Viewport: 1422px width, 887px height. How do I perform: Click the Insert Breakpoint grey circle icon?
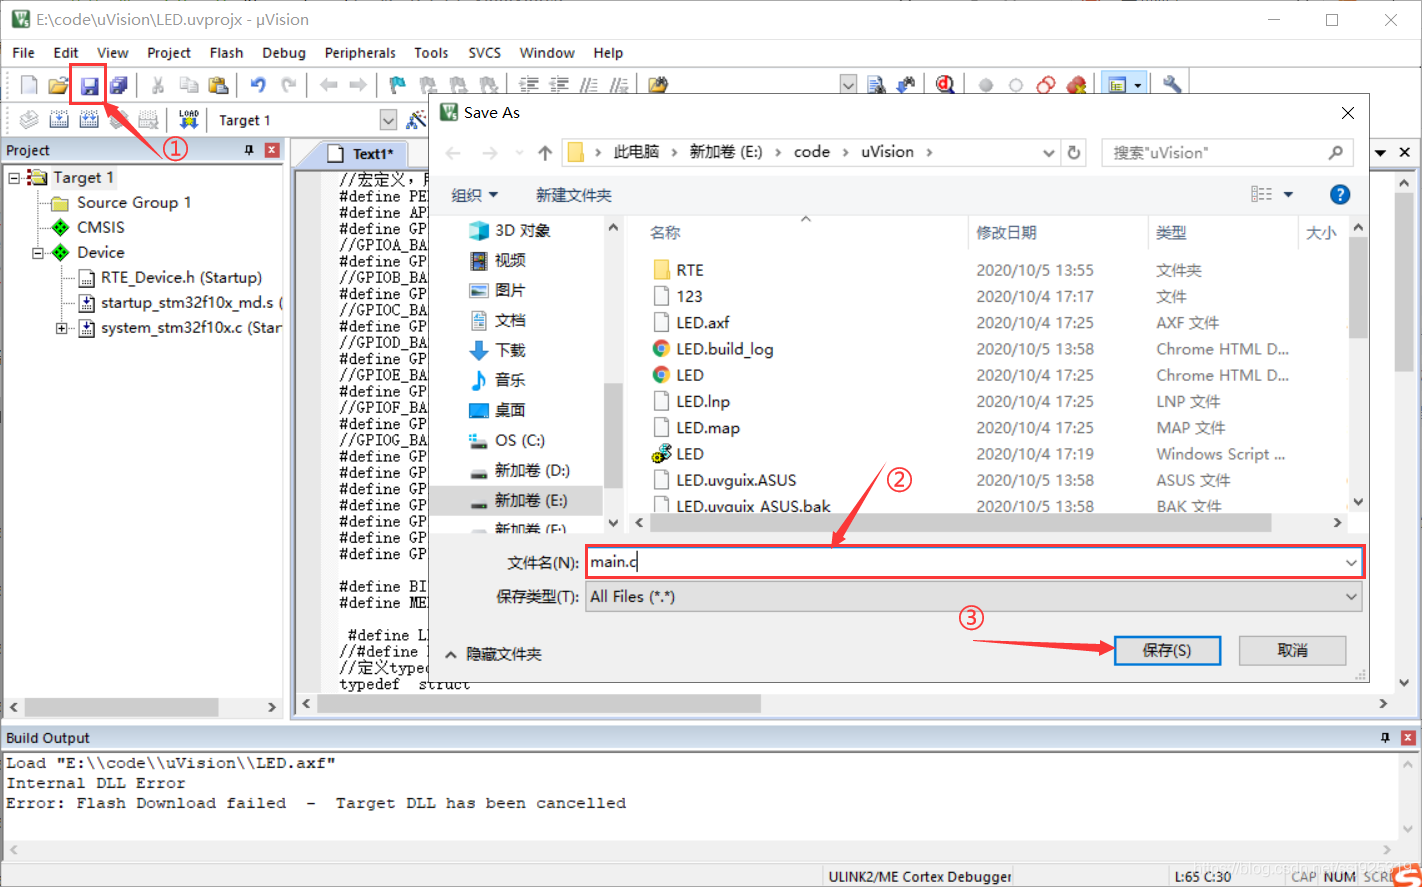tap(986, 86)
